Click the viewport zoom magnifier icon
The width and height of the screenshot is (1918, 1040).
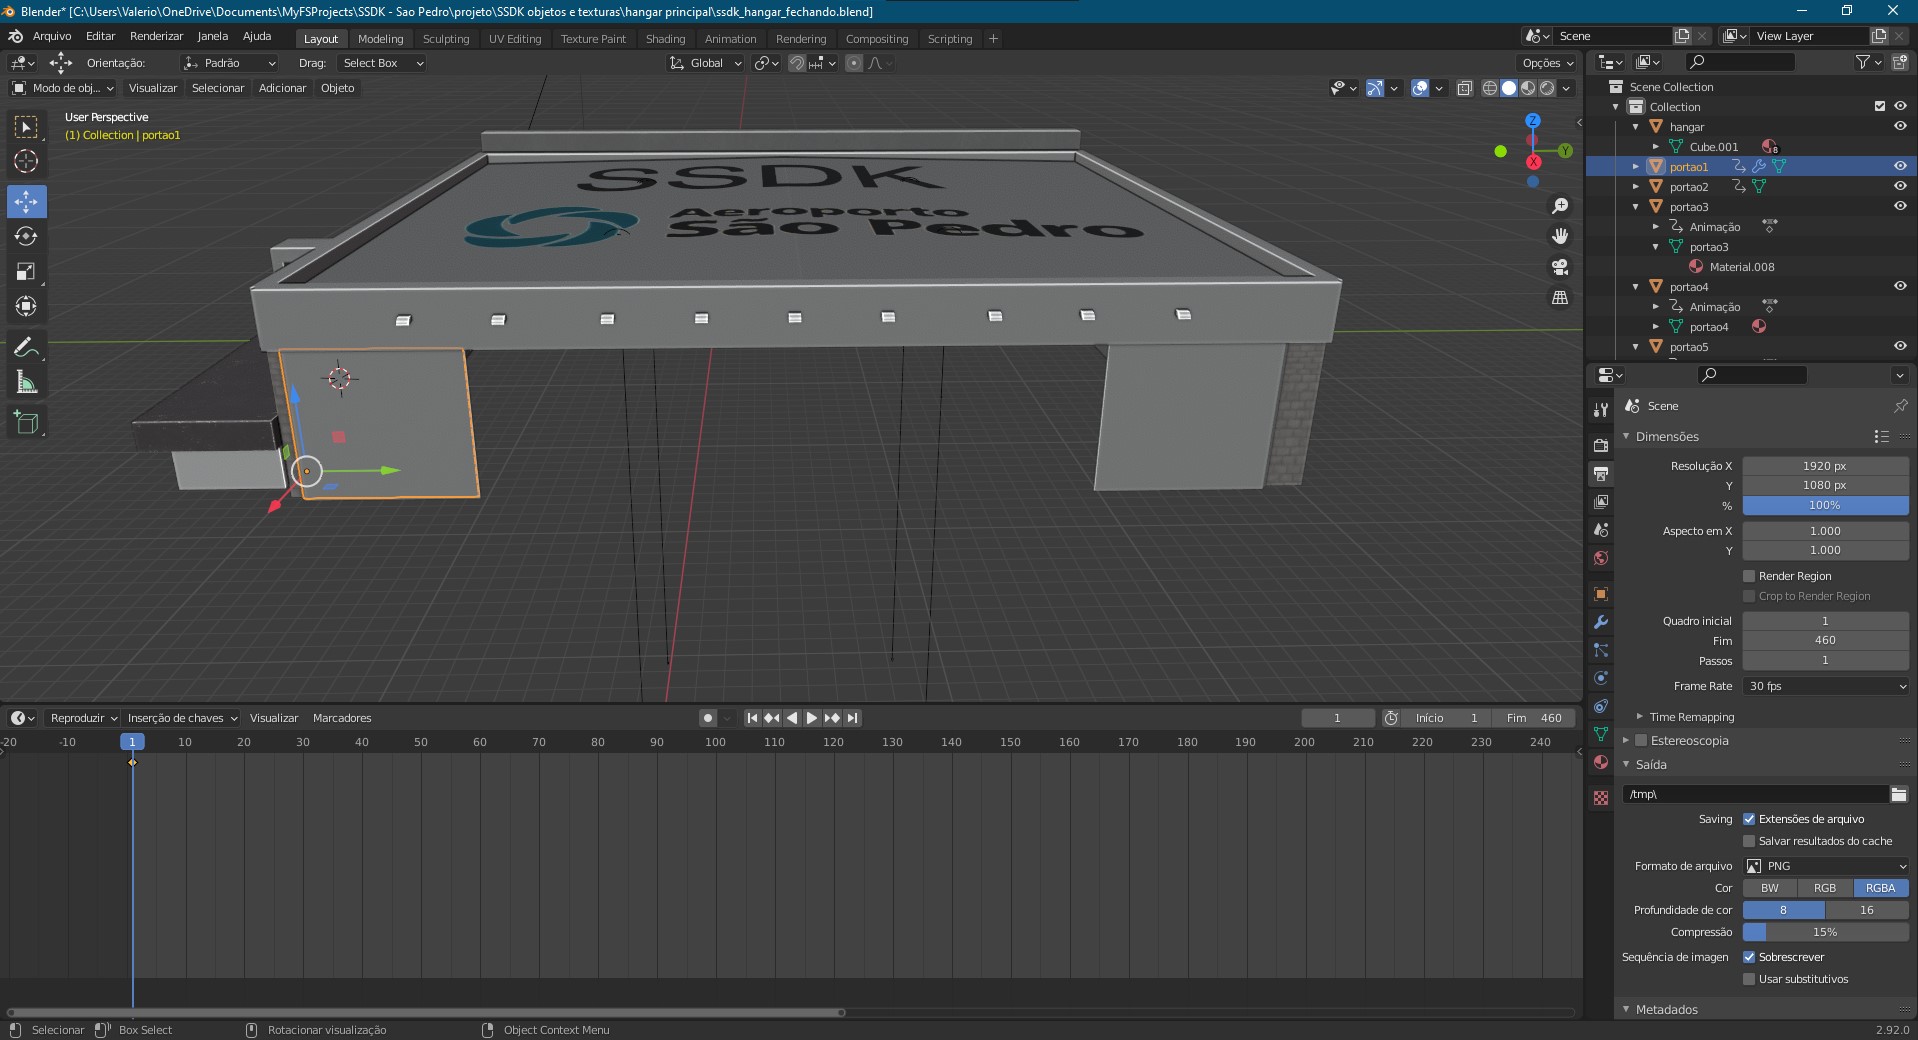click(1559, 206)
